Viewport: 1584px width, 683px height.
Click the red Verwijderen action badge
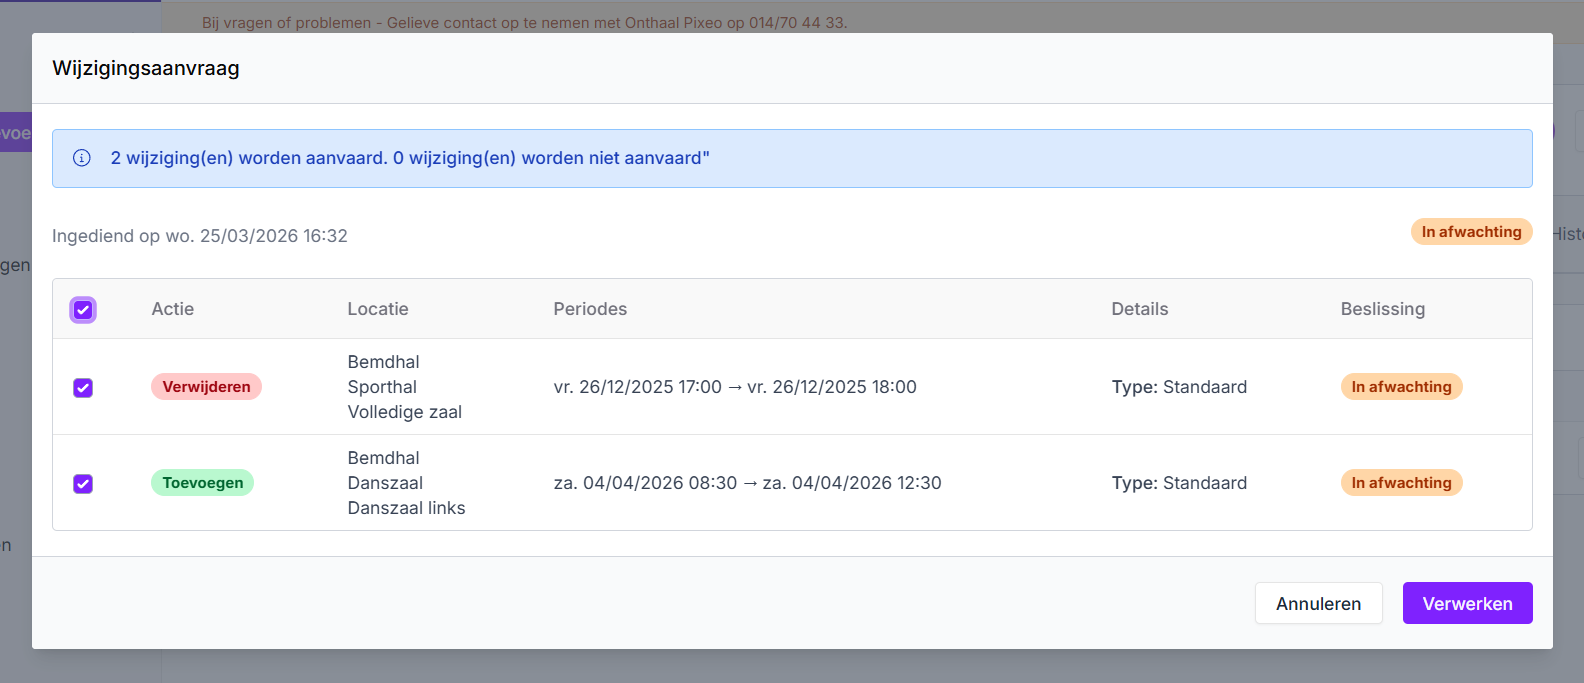coord(206,387)
